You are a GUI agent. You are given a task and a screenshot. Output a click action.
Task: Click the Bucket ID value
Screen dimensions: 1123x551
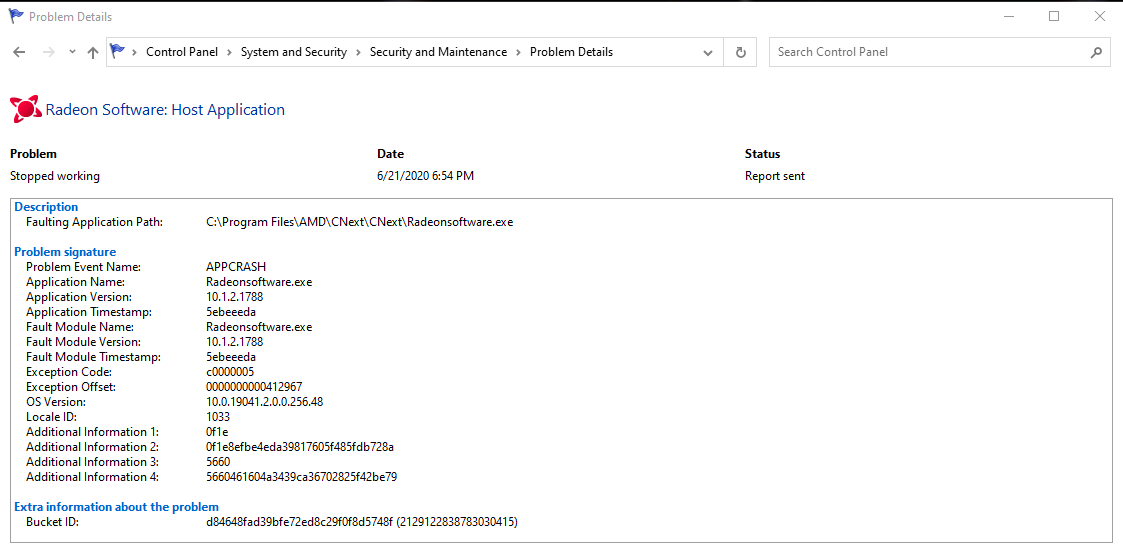point(362,522)
